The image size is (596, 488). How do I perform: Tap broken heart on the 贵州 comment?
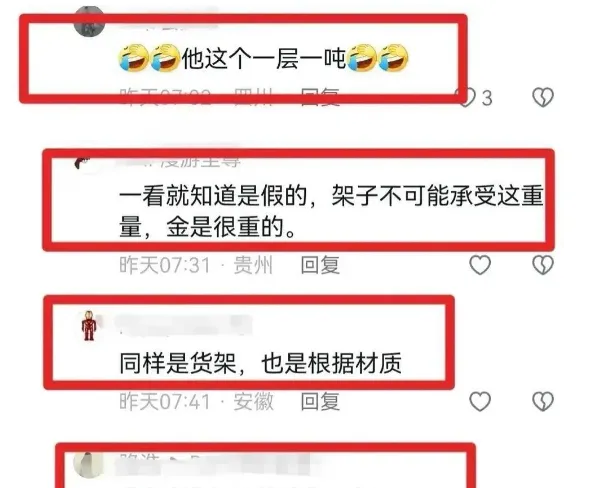point(543,265)
